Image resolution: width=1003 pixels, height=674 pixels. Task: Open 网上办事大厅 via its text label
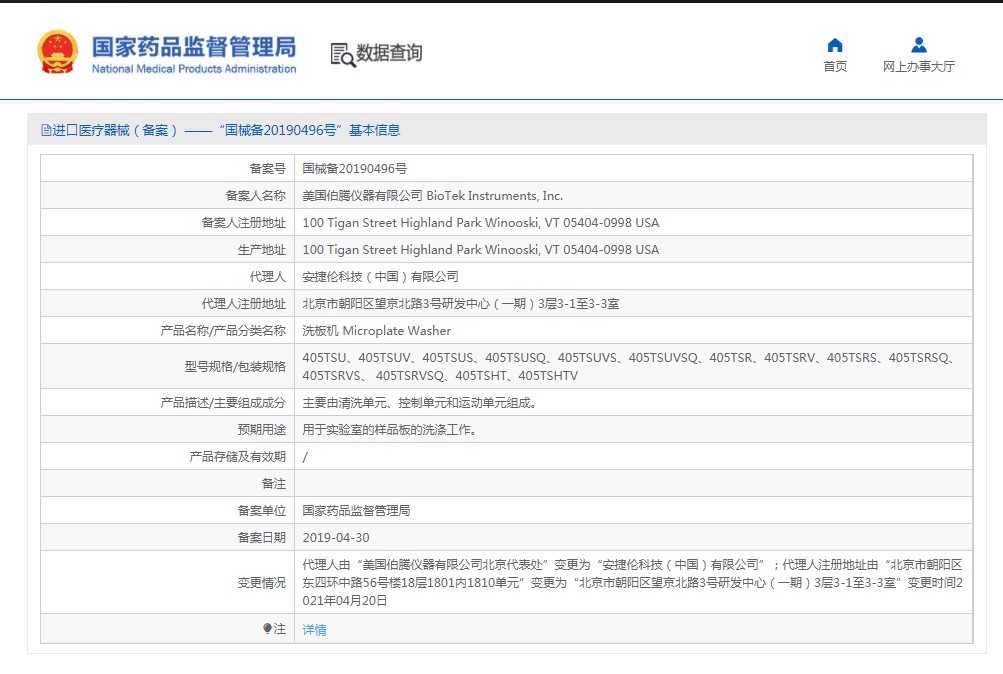click(918, 67)
